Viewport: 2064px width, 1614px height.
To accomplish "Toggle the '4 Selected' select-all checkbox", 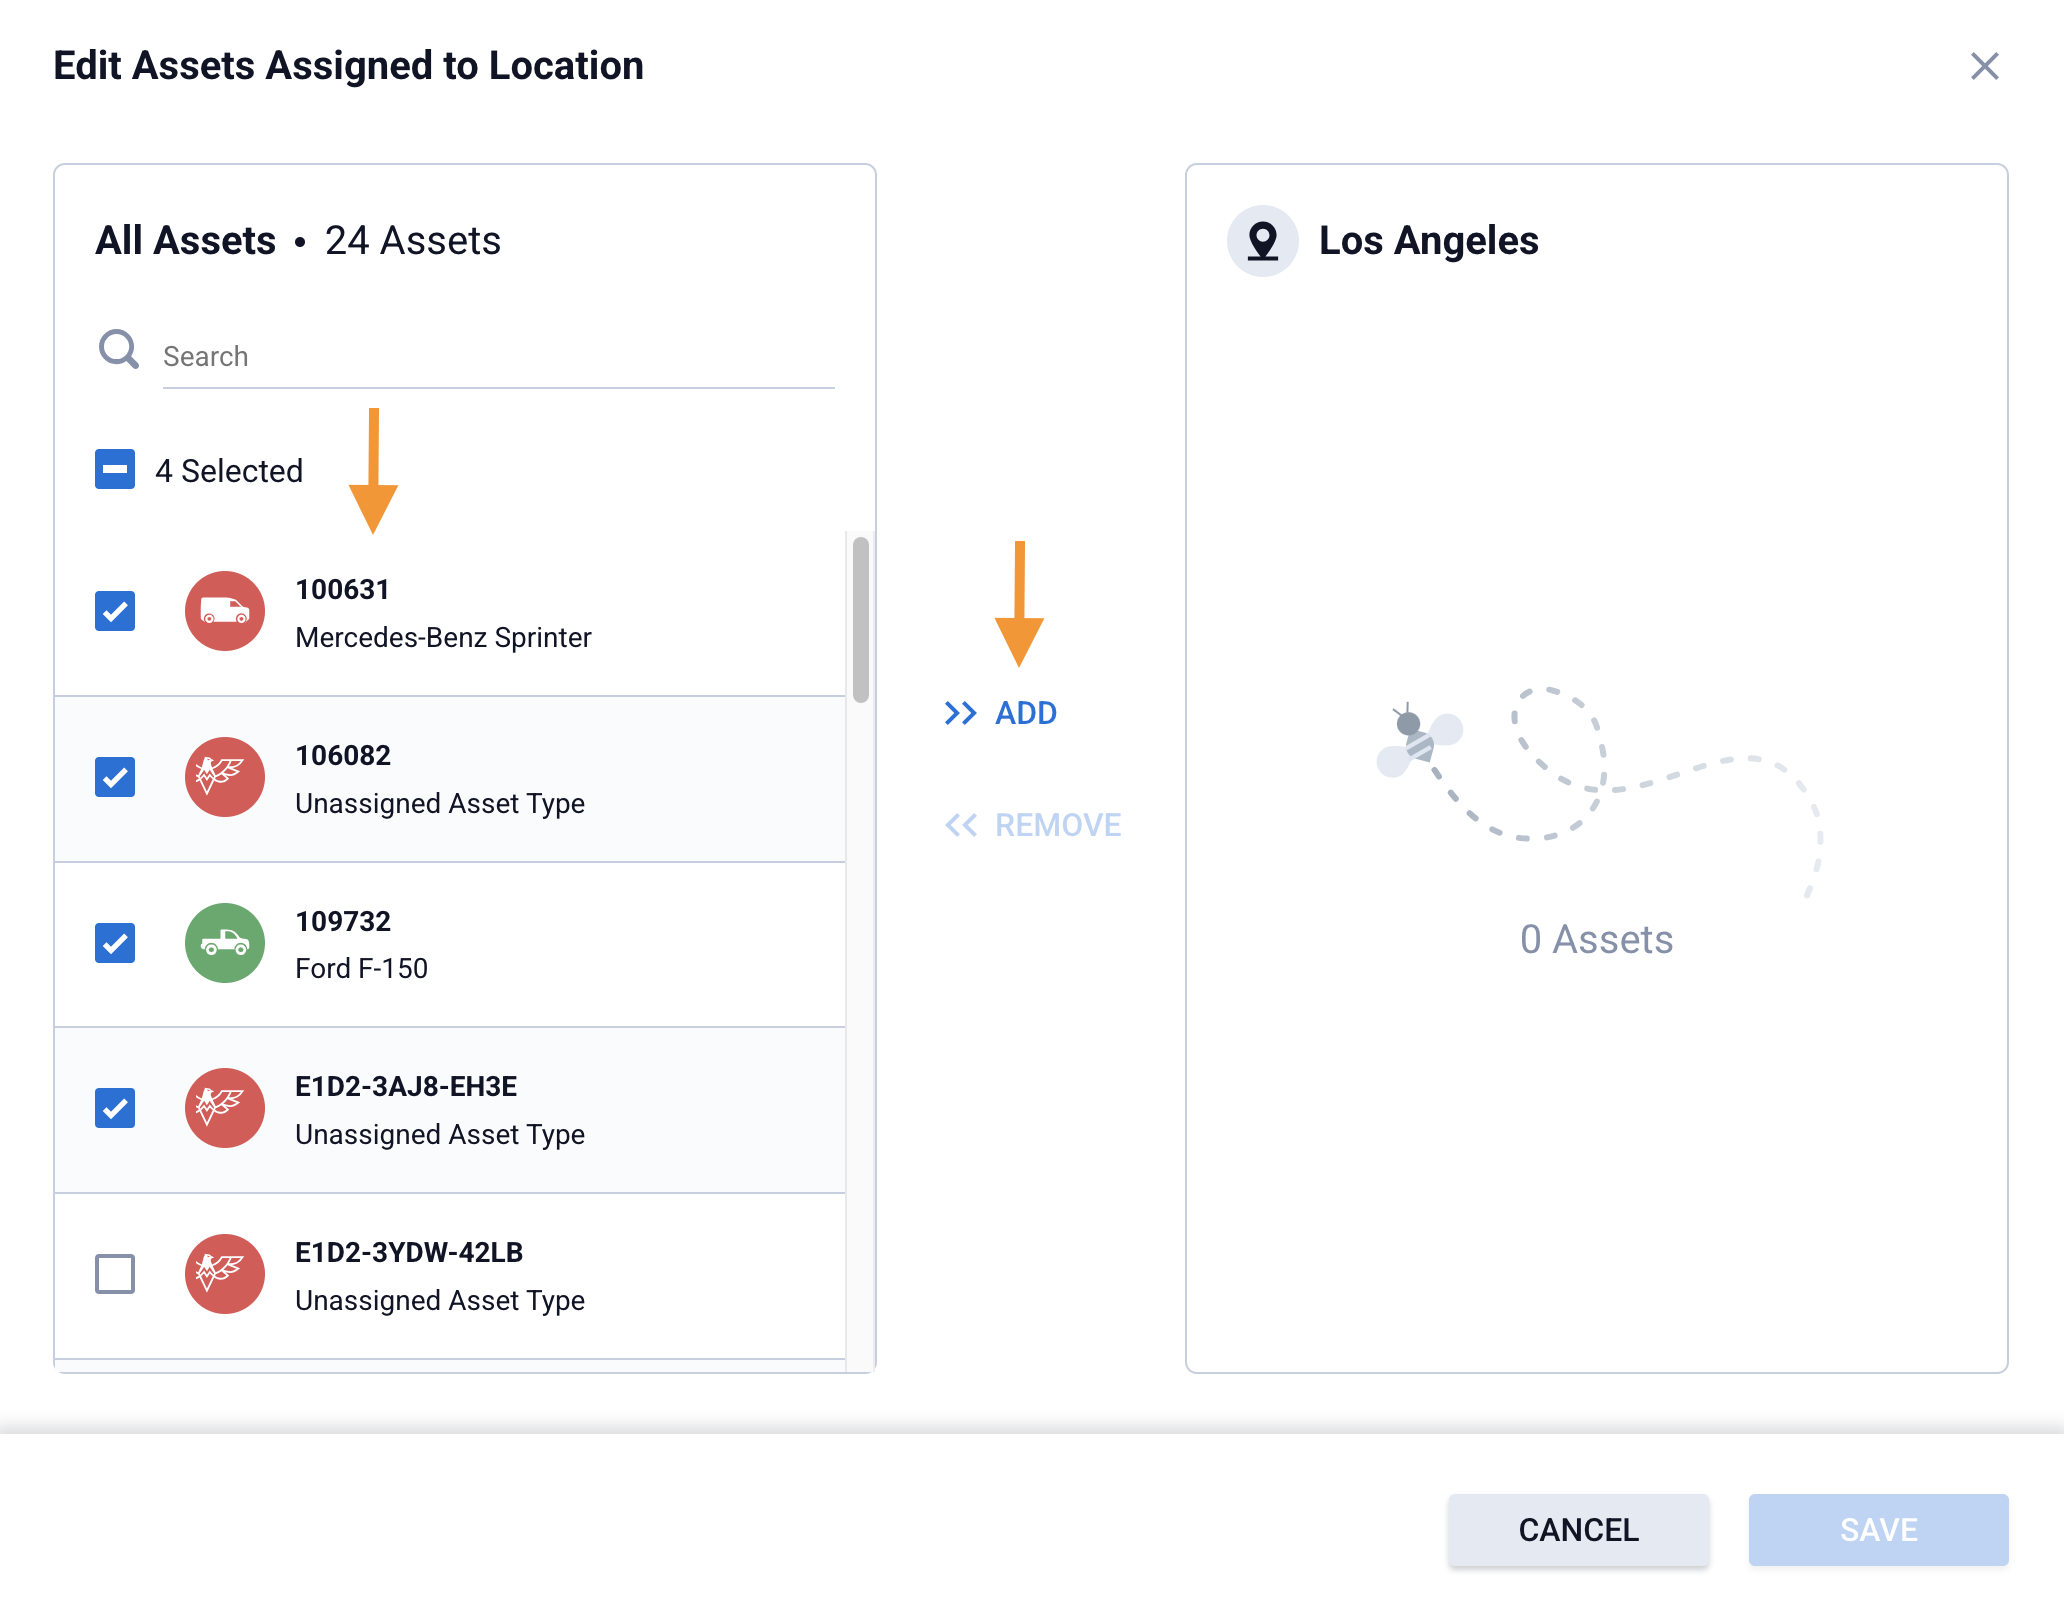I will click(115, 469).
